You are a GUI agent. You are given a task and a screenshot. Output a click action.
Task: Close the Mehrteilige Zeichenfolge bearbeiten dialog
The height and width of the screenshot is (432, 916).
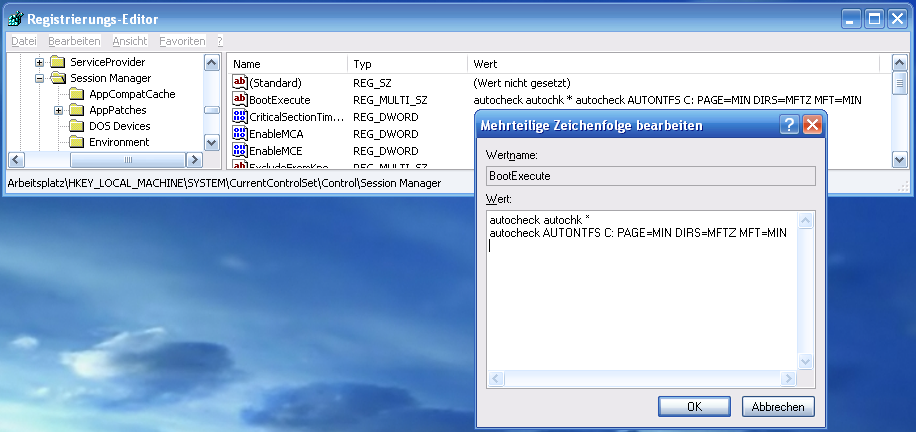pos(812,125)
